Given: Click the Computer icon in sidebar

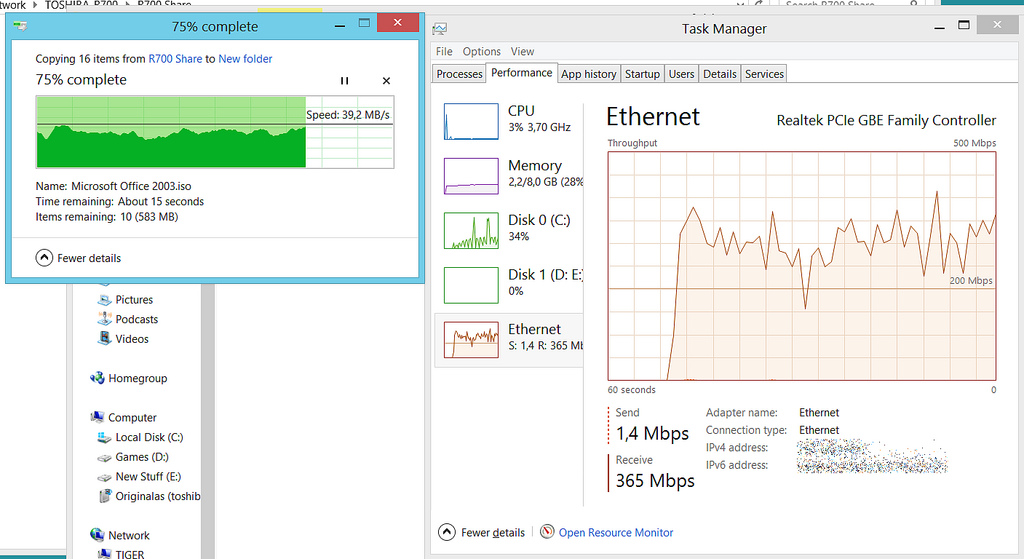Looking at the screenshot, I should coord(97,417).
